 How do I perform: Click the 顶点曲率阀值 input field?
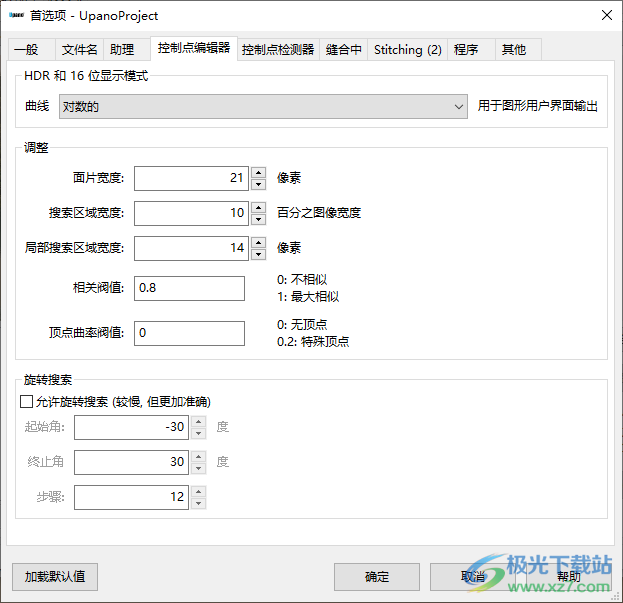(x=190, y=333)
